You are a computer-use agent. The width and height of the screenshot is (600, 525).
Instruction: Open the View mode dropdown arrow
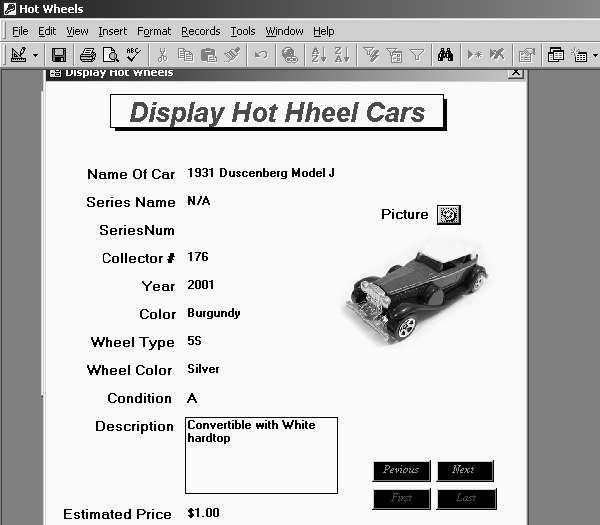click(x=36, y=55)
